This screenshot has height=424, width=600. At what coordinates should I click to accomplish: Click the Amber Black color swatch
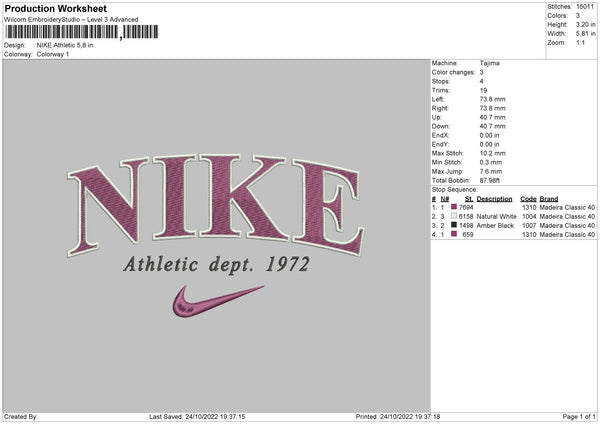click(454, 225)
